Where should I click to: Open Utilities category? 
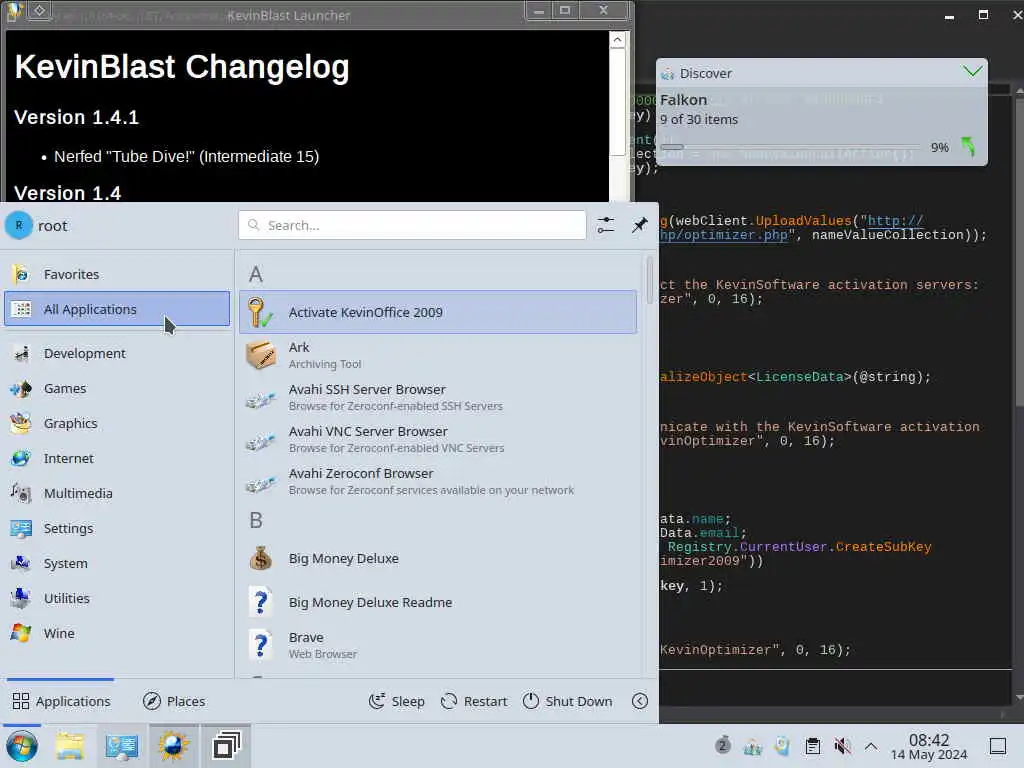[x=117, y=598]
